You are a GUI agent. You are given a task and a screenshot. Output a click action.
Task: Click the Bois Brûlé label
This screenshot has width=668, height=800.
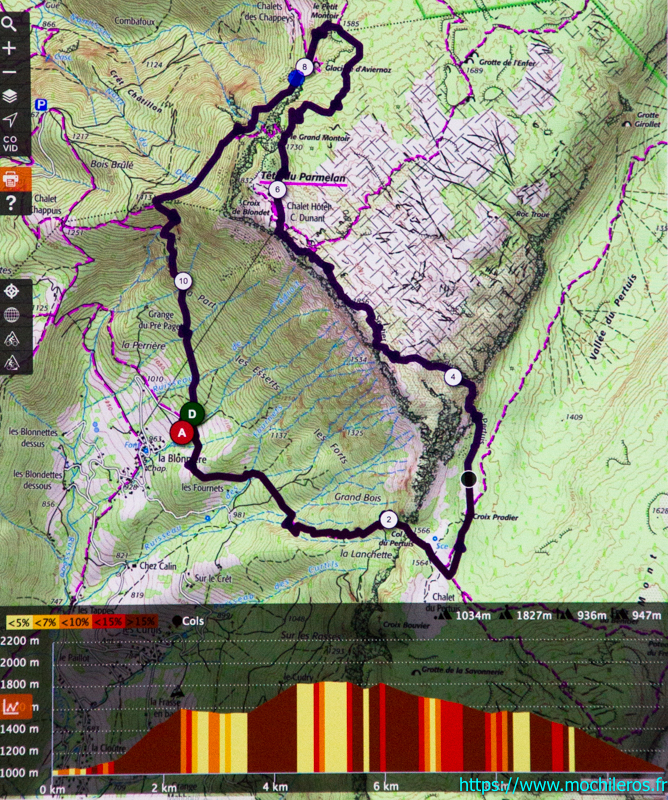(112, 165)
